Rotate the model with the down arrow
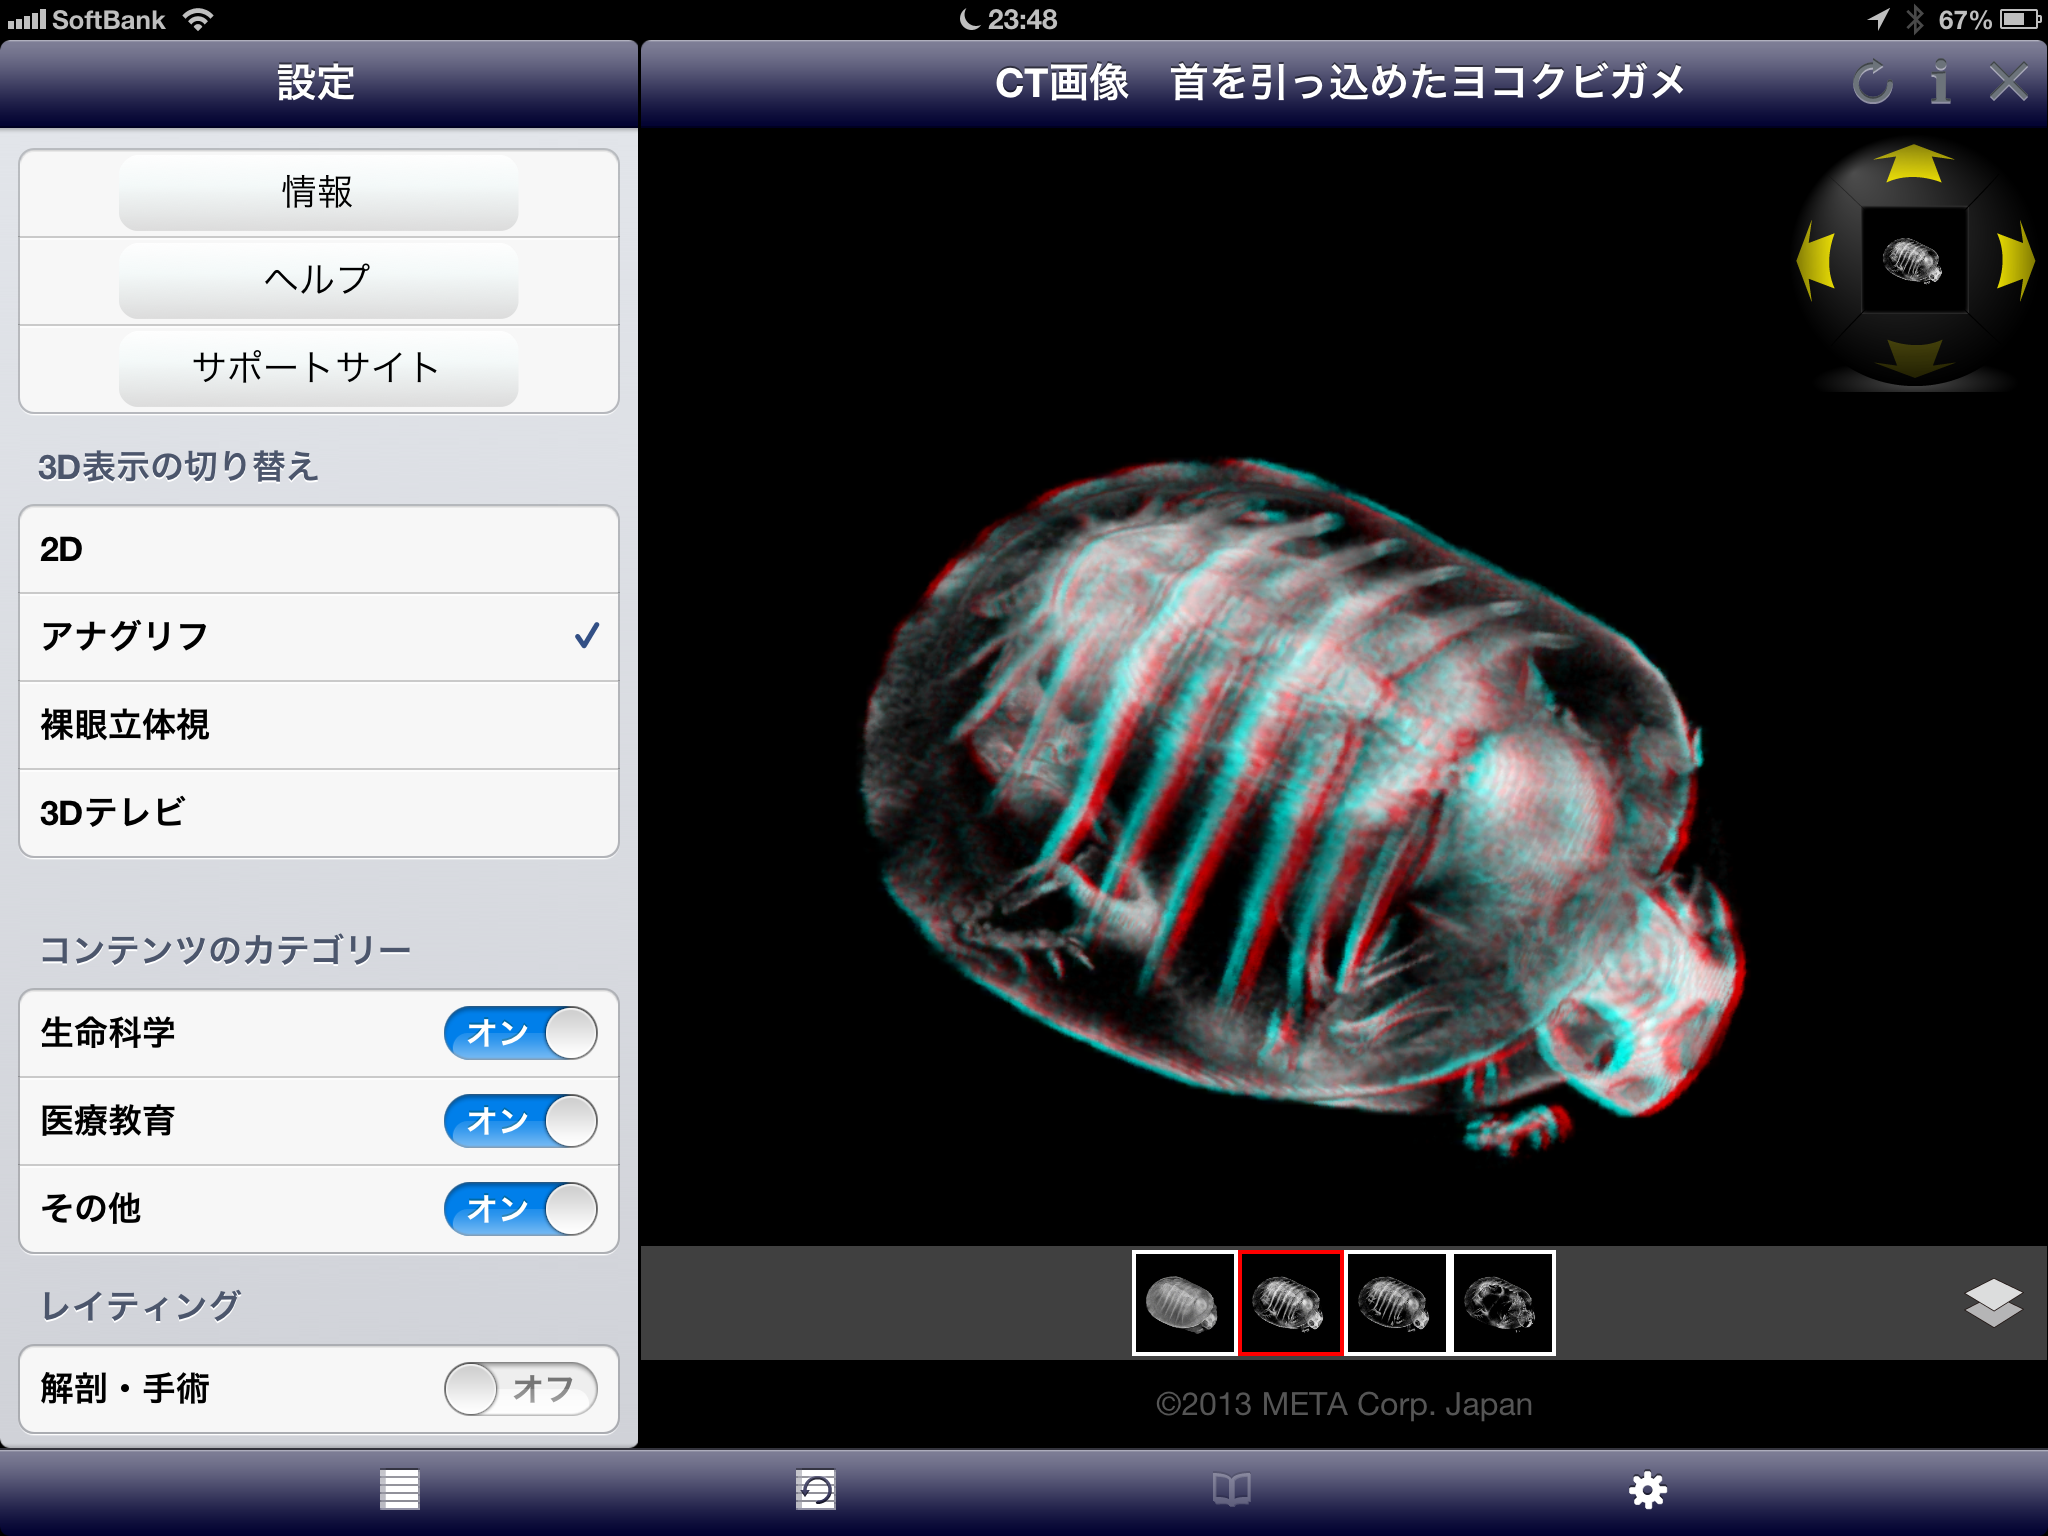 1913,357
